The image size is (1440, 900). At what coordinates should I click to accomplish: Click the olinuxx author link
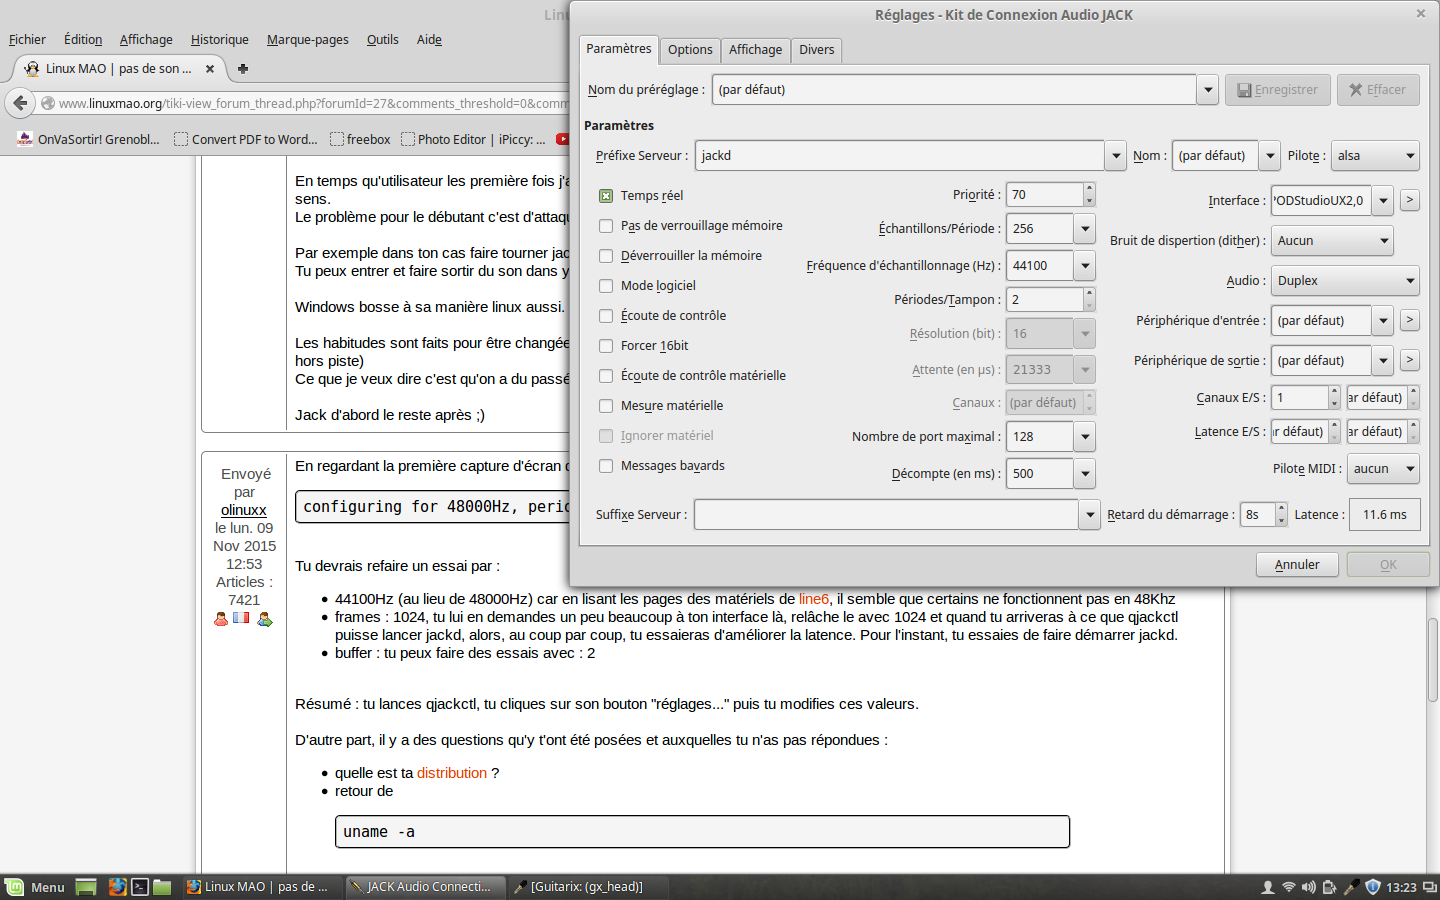(244, 510)
